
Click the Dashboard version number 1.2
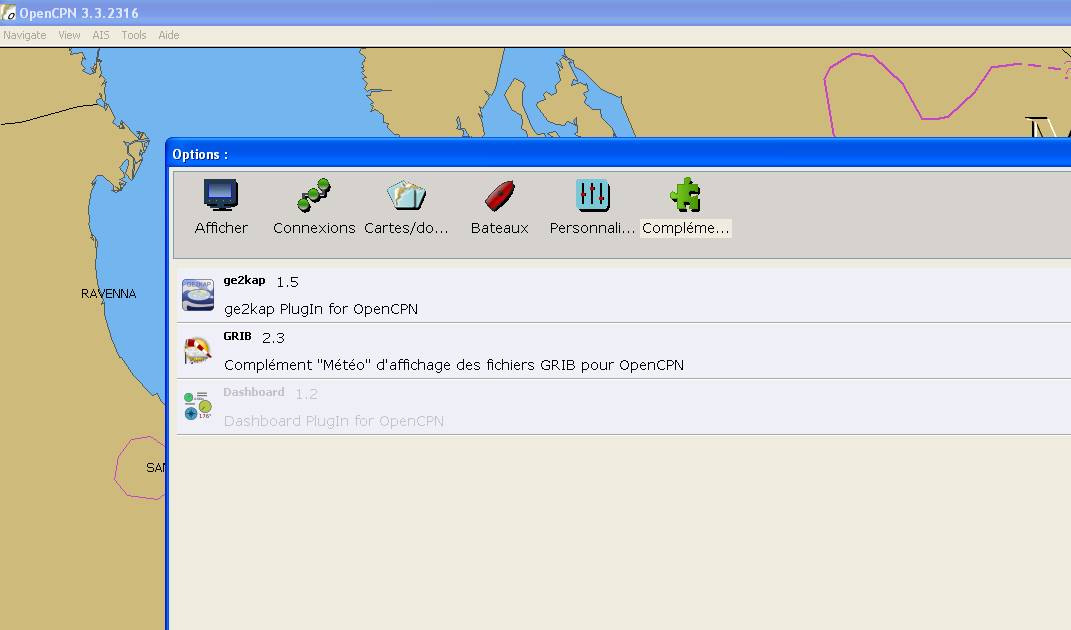point(306,394)
